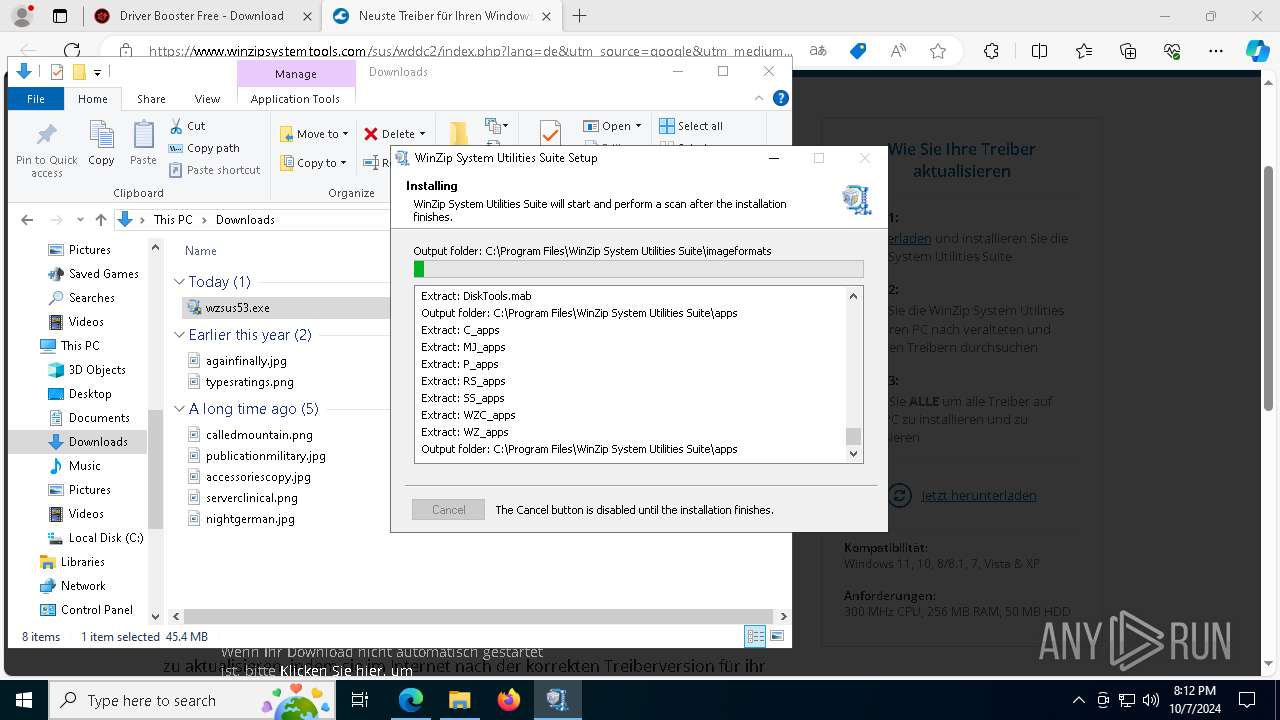The image size is (1280, 720).
Task: Click the taskbar search box
Action: pos(192,700)
